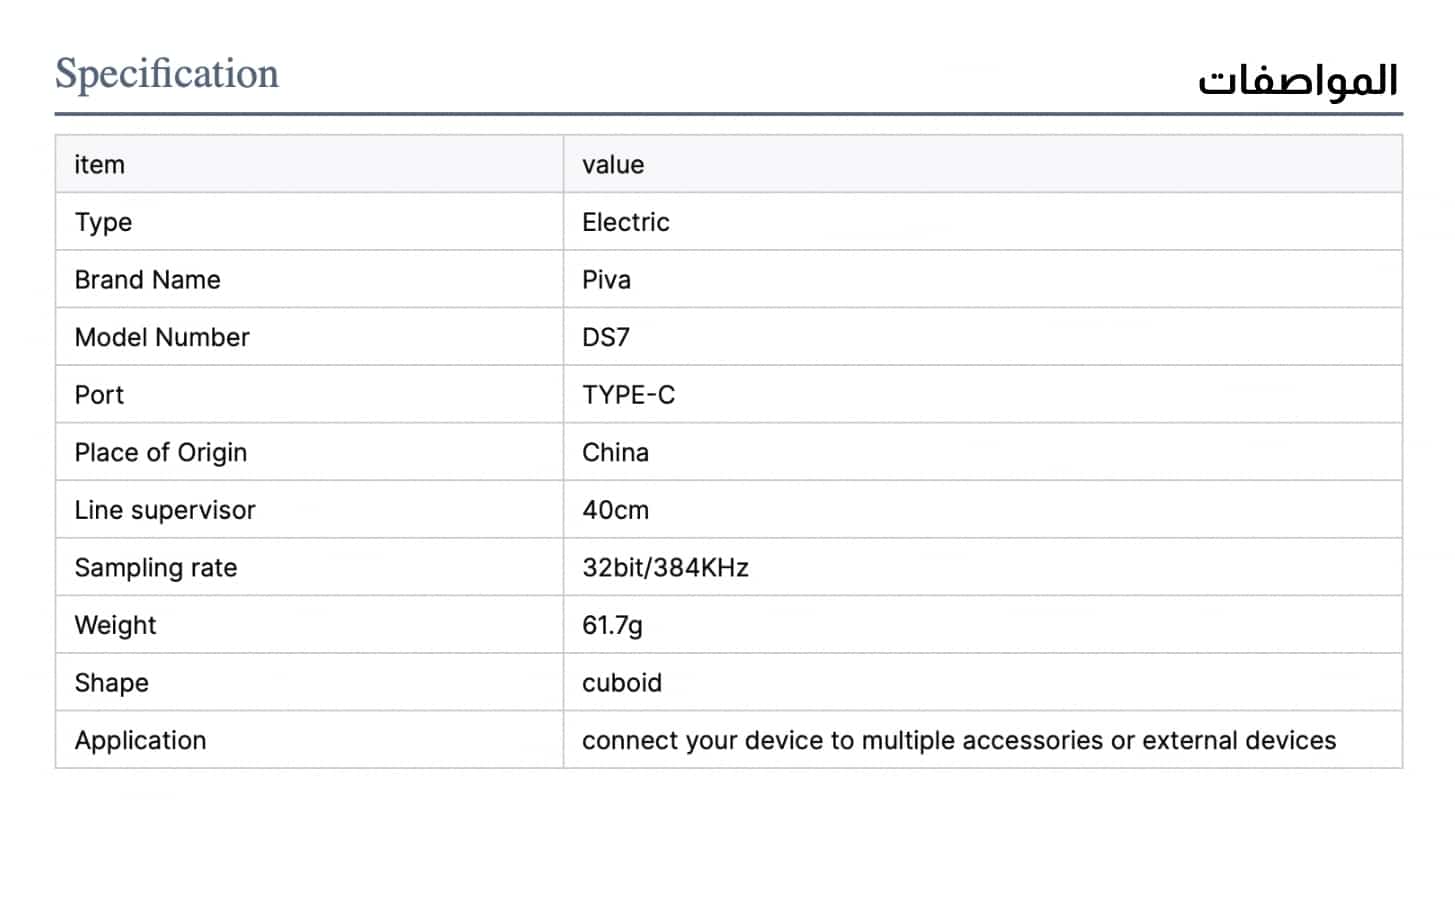
Task: Select the Type row label
Action: pos(103,222)
